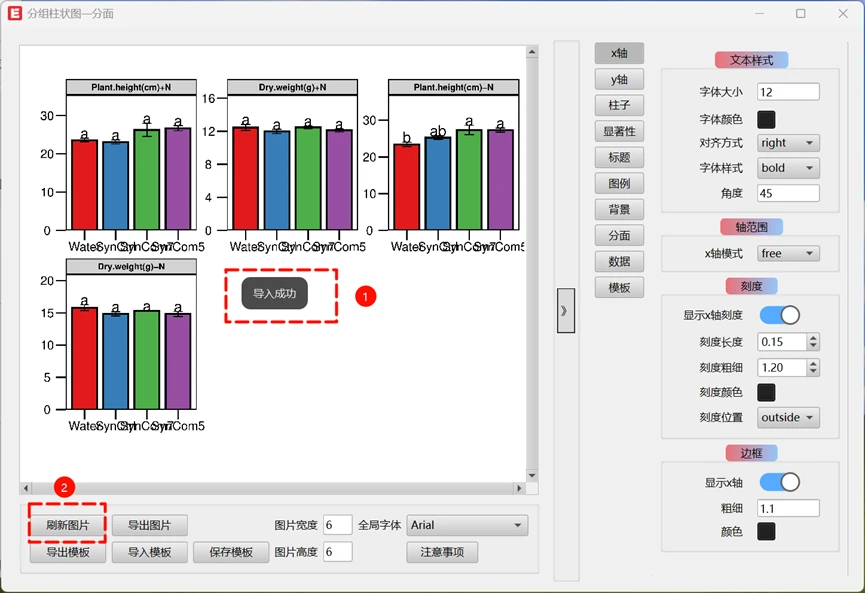Select the 标题 tab

(619, 157)
